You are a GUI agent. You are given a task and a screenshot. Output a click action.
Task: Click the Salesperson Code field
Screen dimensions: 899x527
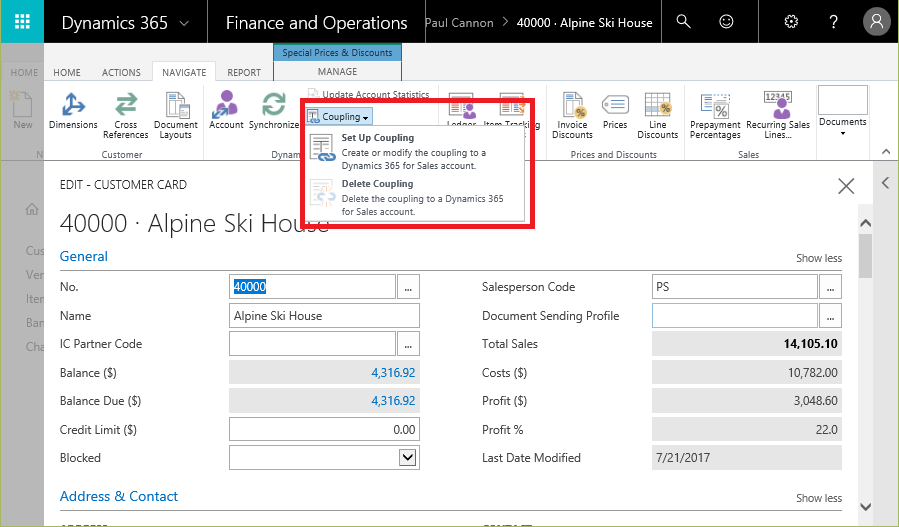(x=734, y=287)
